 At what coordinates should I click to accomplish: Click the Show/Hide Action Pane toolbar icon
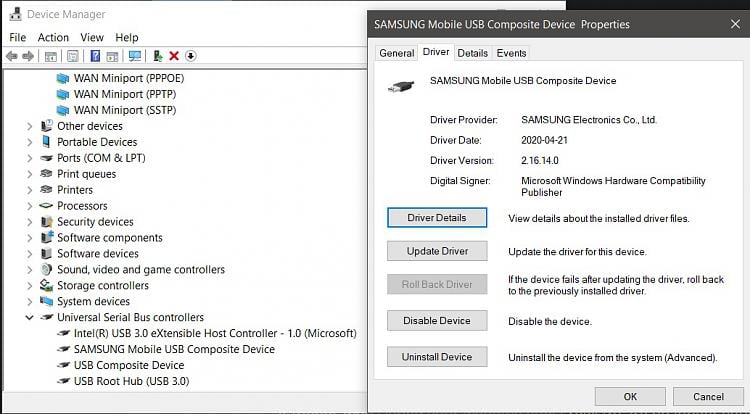112,56
